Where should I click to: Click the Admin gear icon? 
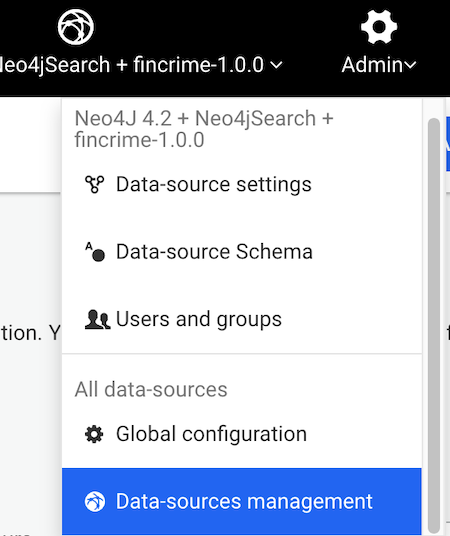click(379, 27)
